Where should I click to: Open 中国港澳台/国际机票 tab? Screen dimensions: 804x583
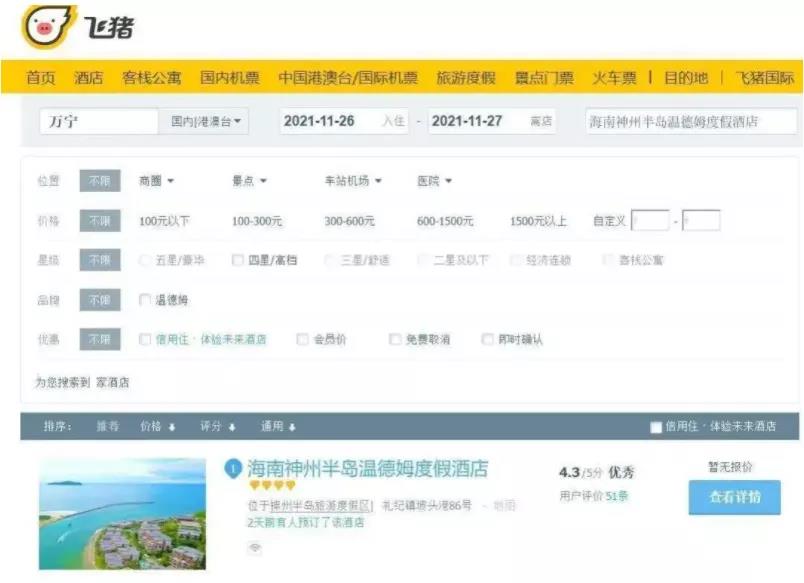tap(348, 77)
